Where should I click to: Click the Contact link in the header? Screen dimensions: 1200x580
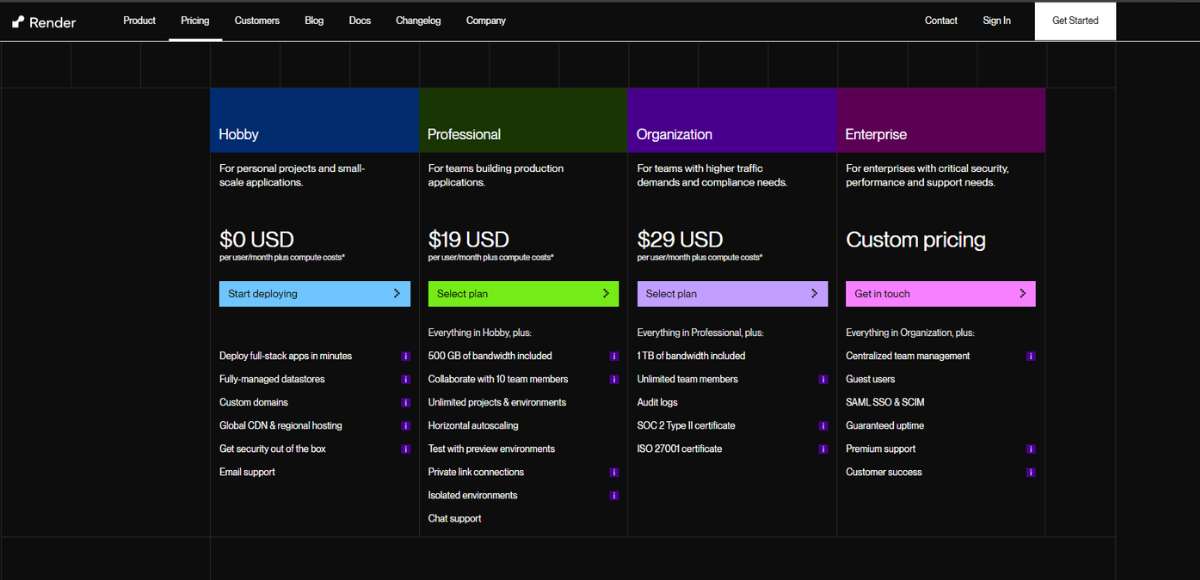(x=941, y=20)
